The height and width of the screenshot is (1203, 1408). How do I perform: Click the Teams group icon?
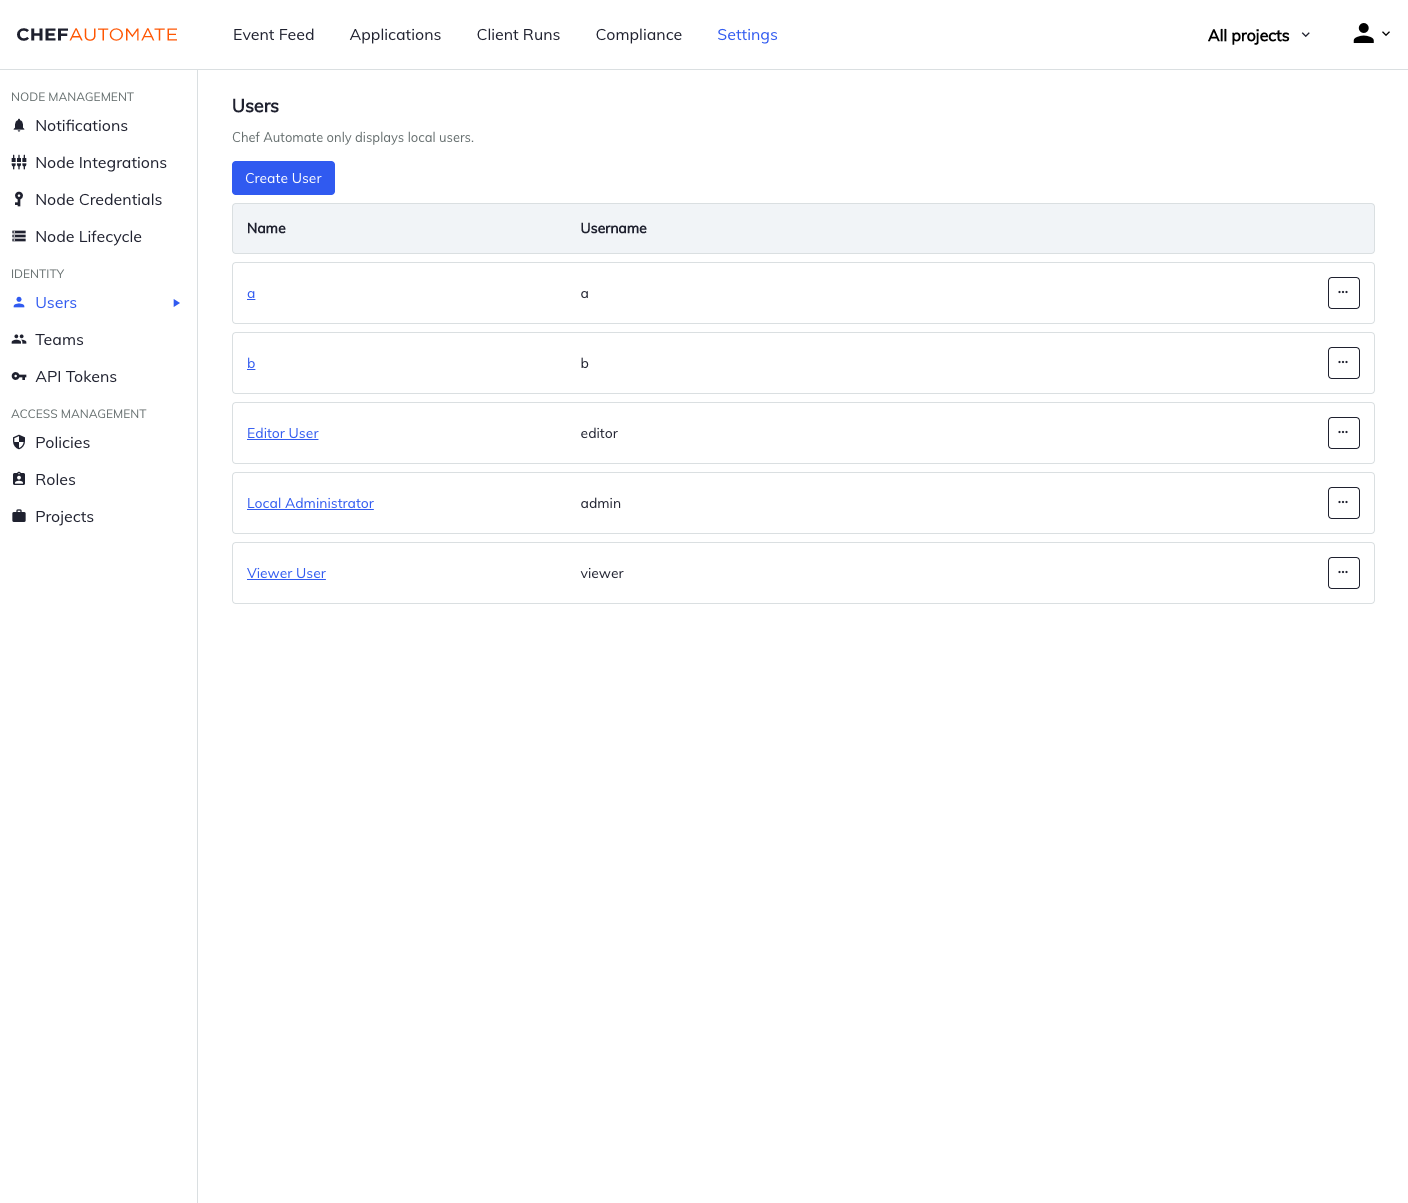click(x=19, y=339)
